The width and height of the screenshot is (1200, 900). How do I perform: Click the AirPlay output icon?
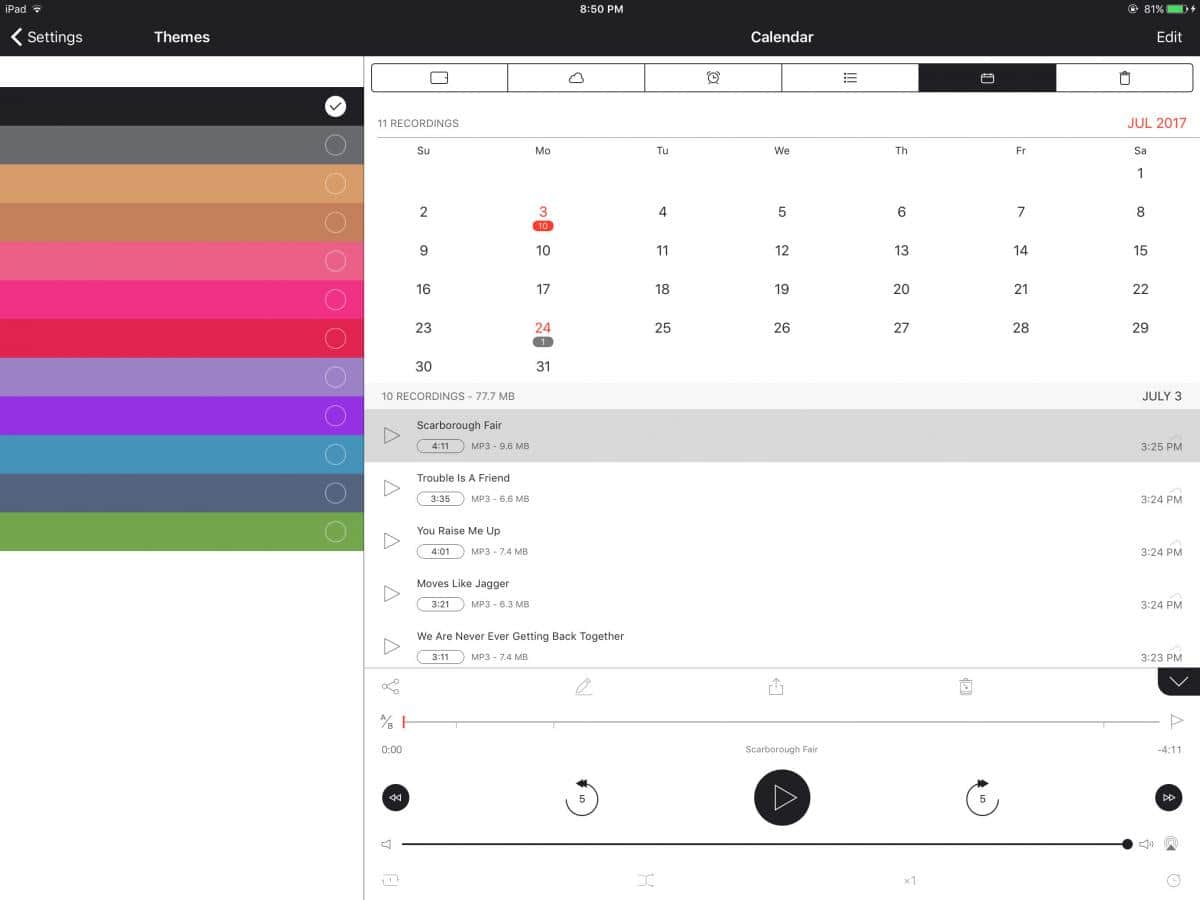tap(1172, 844)
